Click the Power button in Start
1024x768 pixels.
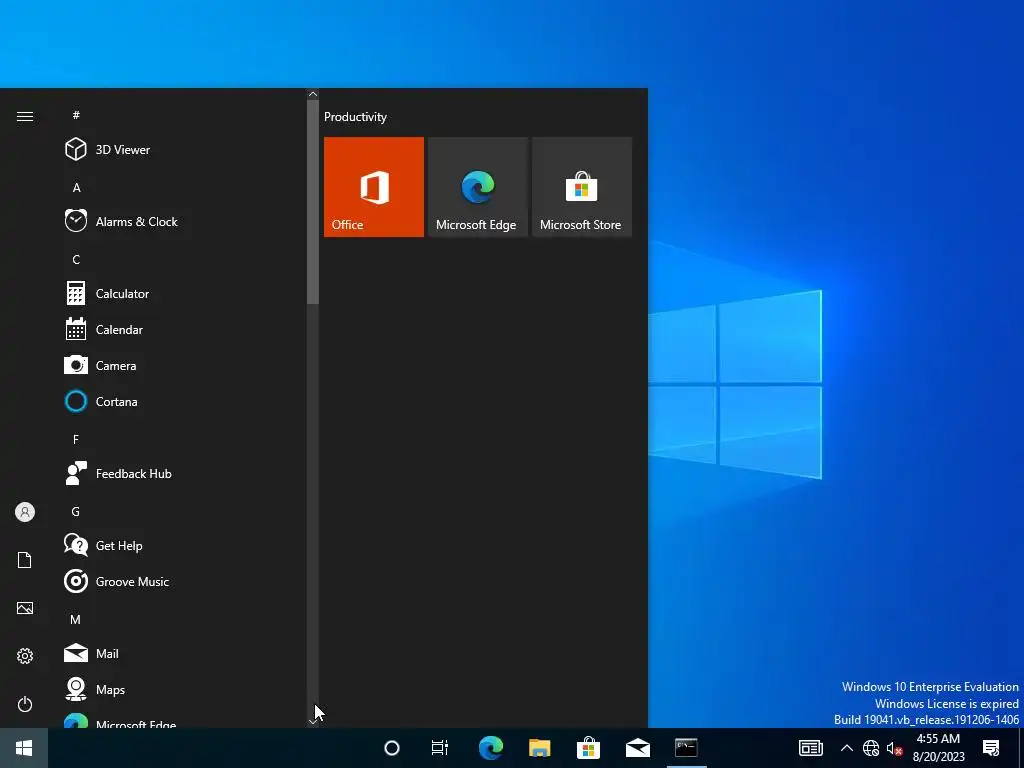(25, 704)
